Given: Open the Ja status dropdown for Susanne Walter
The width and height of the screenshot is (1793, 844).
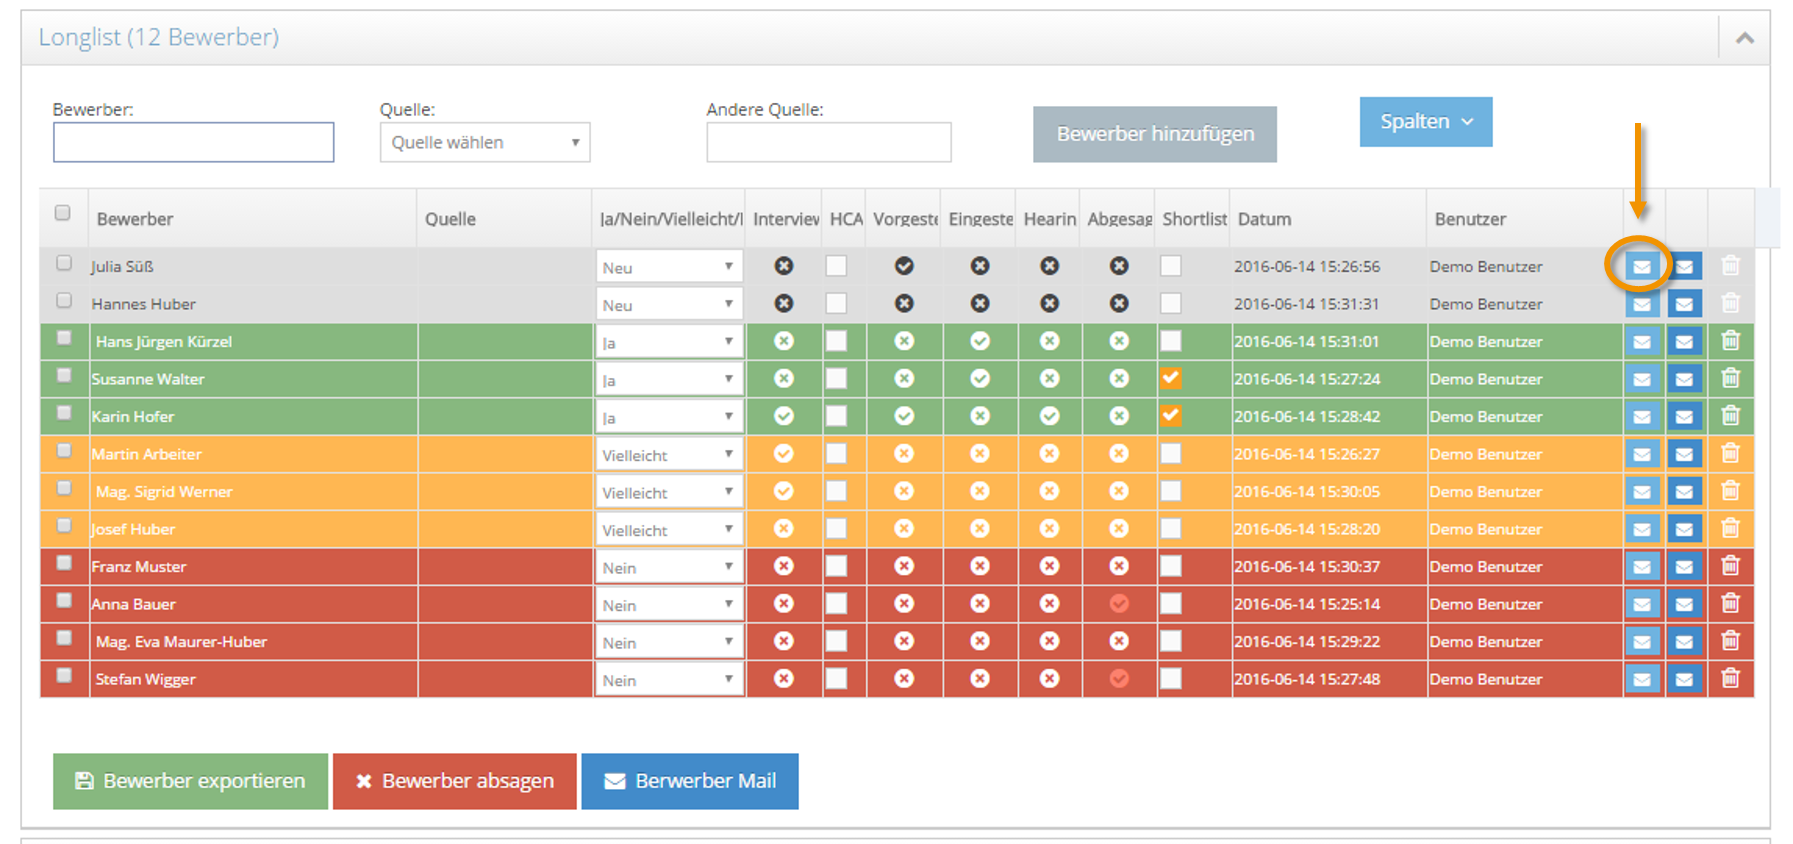Looking at the screenshot, I should [x=669, y=380].
